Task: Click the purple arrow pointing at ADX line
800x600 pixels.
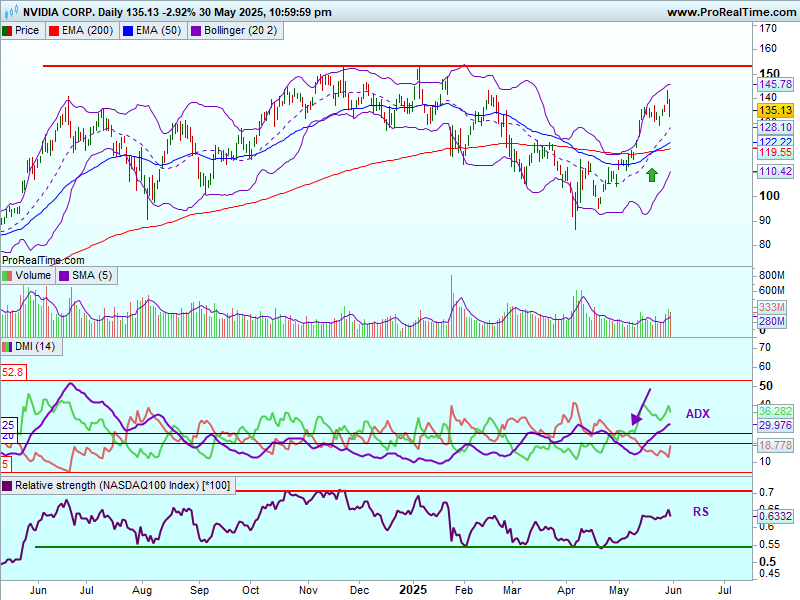Action: click(x=638, y=408)
